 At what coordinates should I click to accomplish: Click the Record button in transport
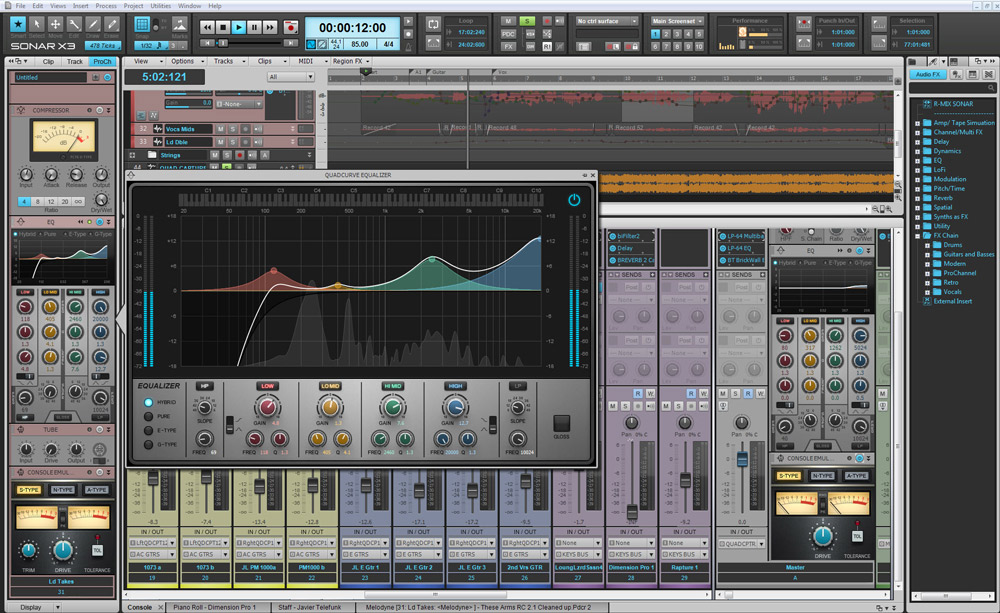pyautogui.click(x=289, y=28)
